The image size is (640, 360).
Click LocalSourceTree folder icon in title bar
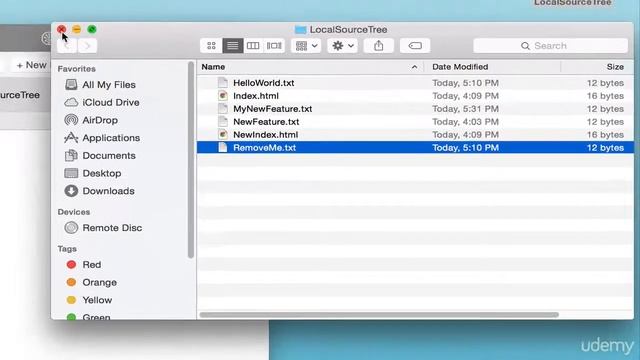click(x=300, y=30)
